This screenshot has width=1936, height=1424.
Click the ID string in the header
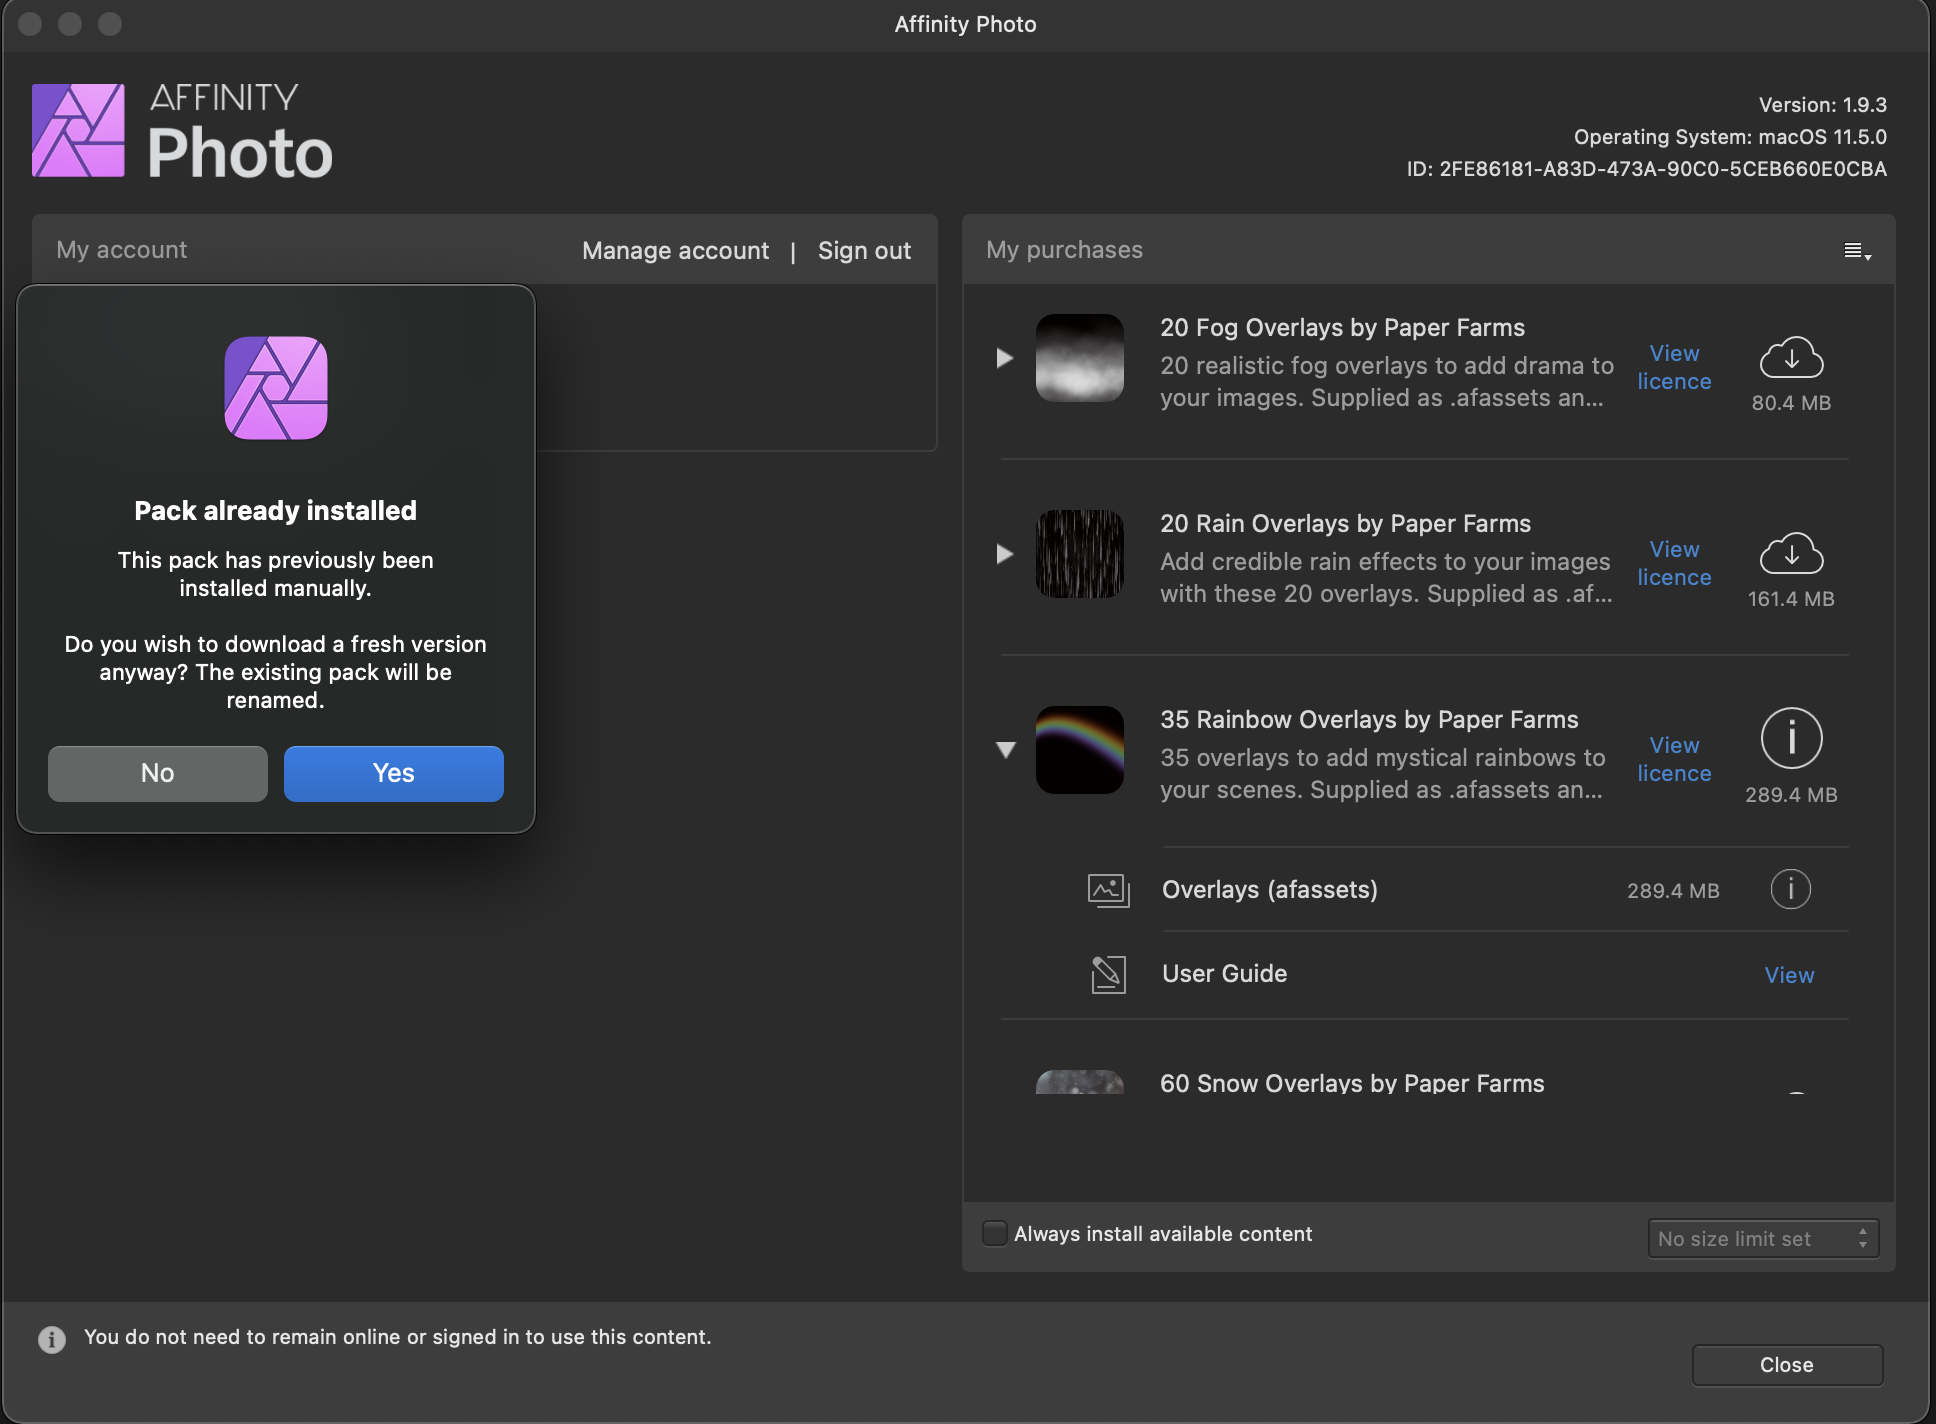click(1647, 169)
